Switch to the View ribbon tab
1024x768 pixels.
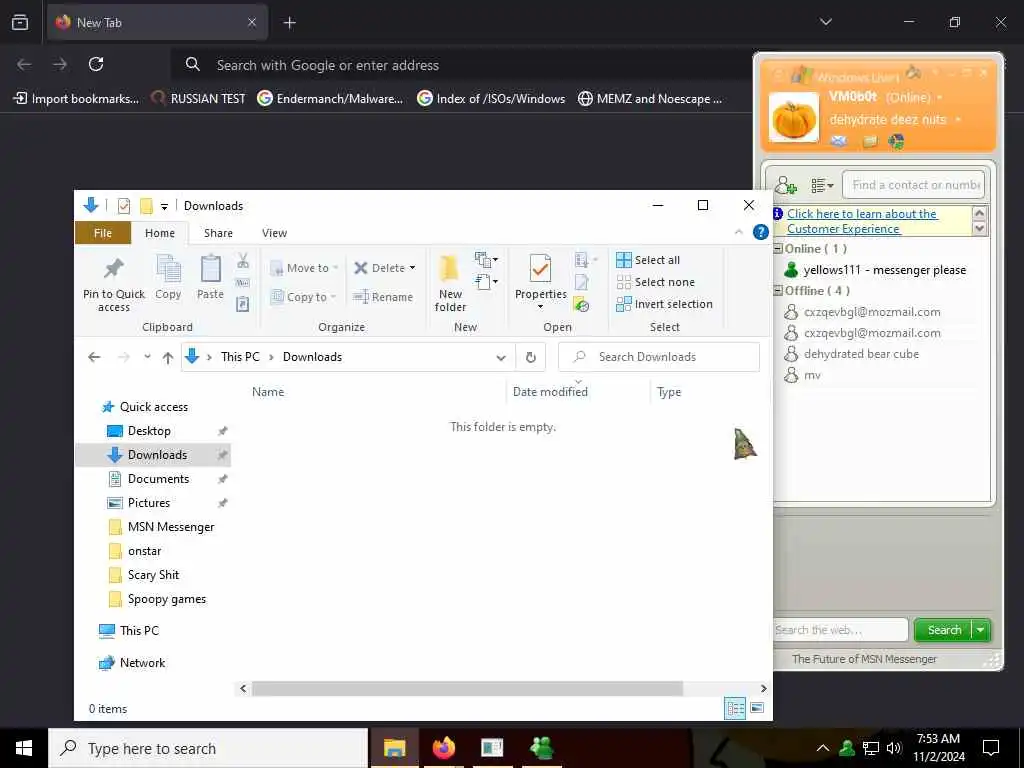pos(274,233)
